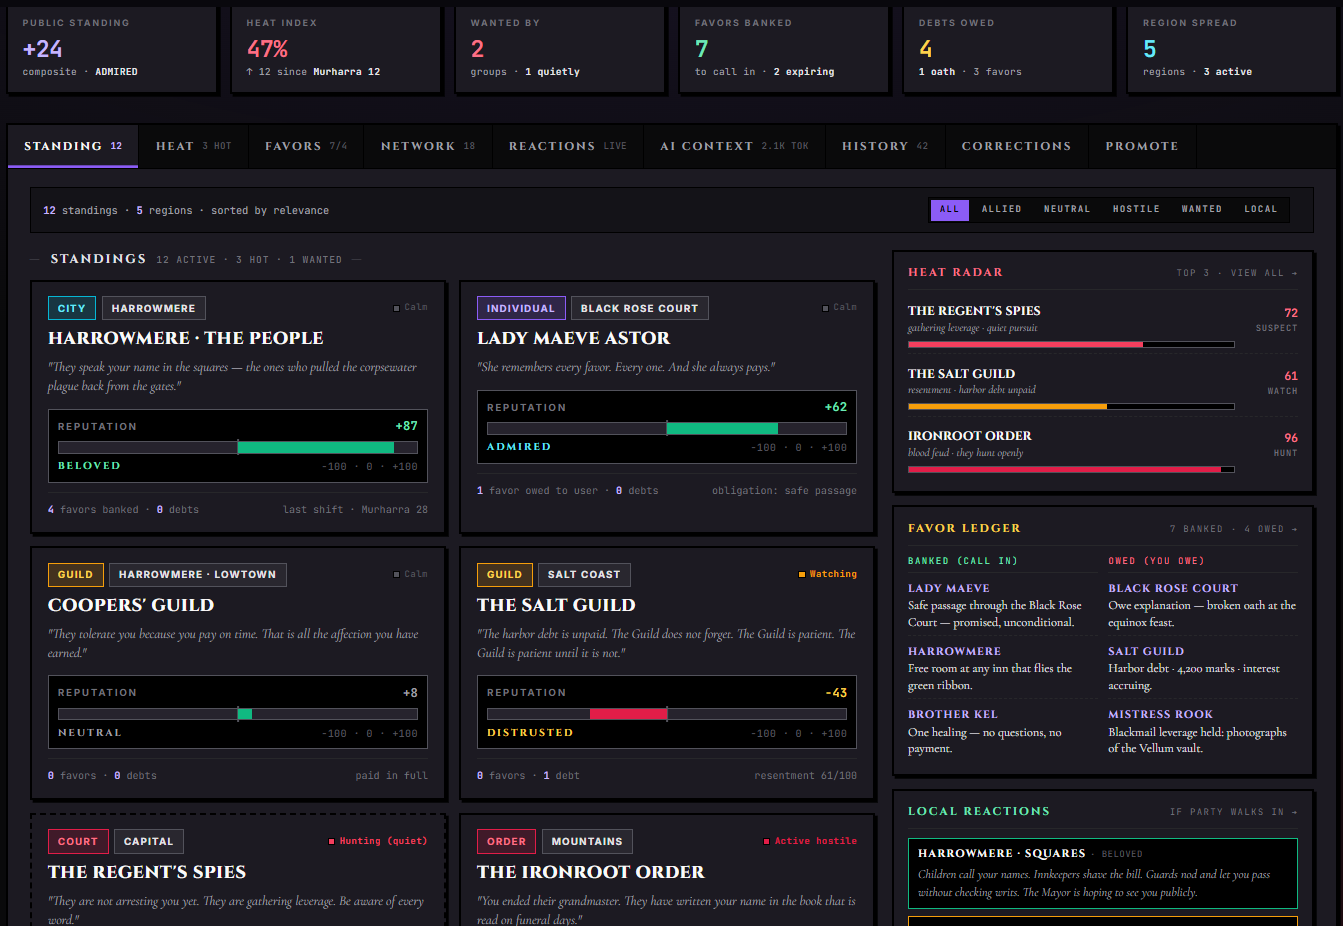Image resolution: width=1343 pixels, height=926 pixels.
Task: Click 'resentment 61/100' on Salt Guild card
Action: pyautogui.click(x=805, y=775)
